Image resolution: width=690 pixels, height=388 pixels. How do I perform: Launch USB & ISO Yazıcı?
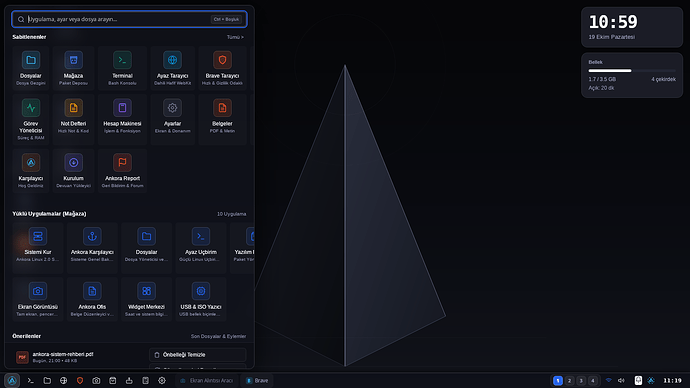point(201,299)
